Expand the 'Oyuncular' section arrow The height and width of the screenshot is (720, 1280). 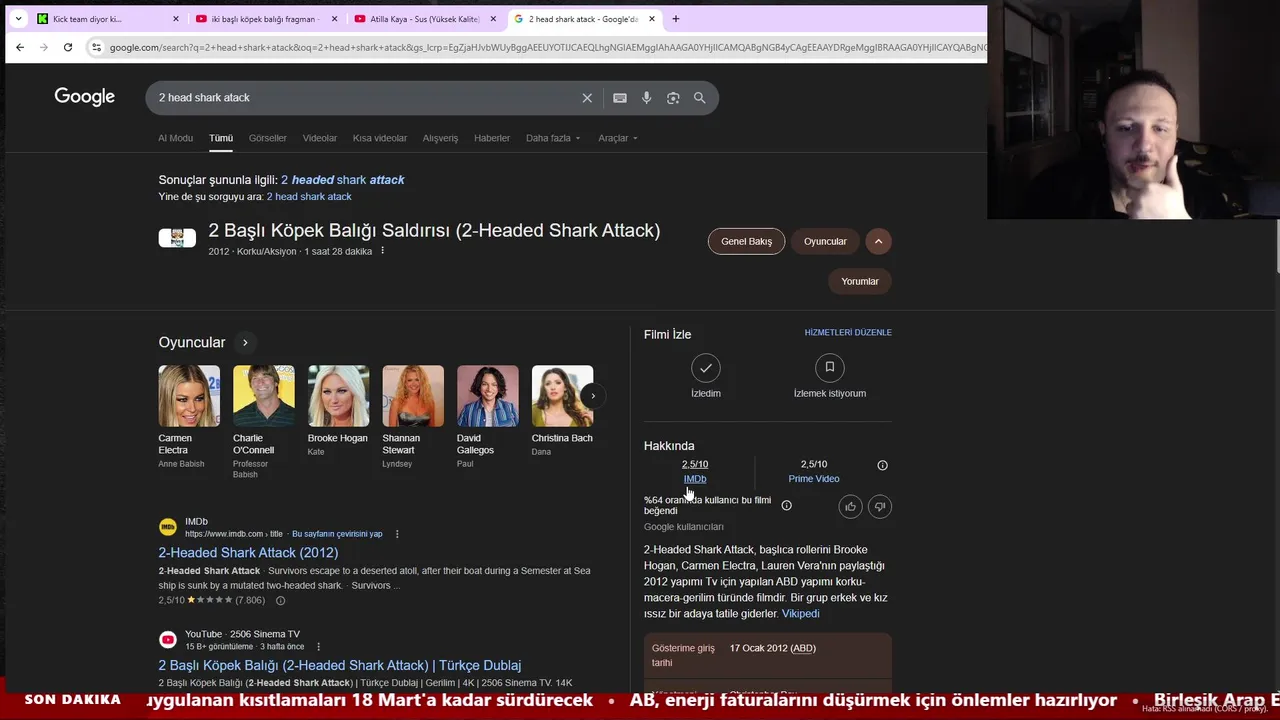coord(245,343)
